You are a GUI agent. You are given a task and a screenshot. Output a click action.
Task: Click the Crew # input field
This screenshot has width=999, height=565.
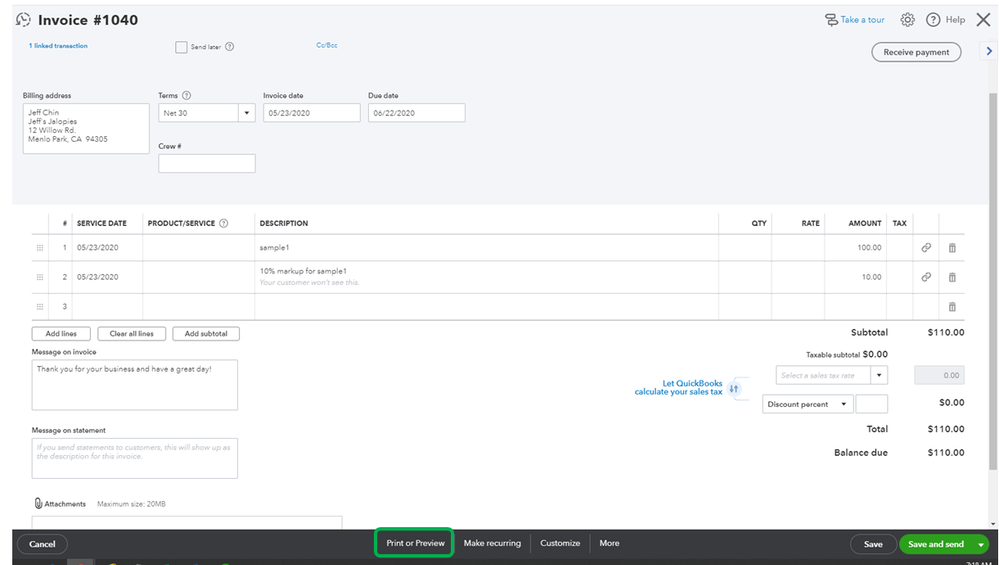tap(206, 163)
